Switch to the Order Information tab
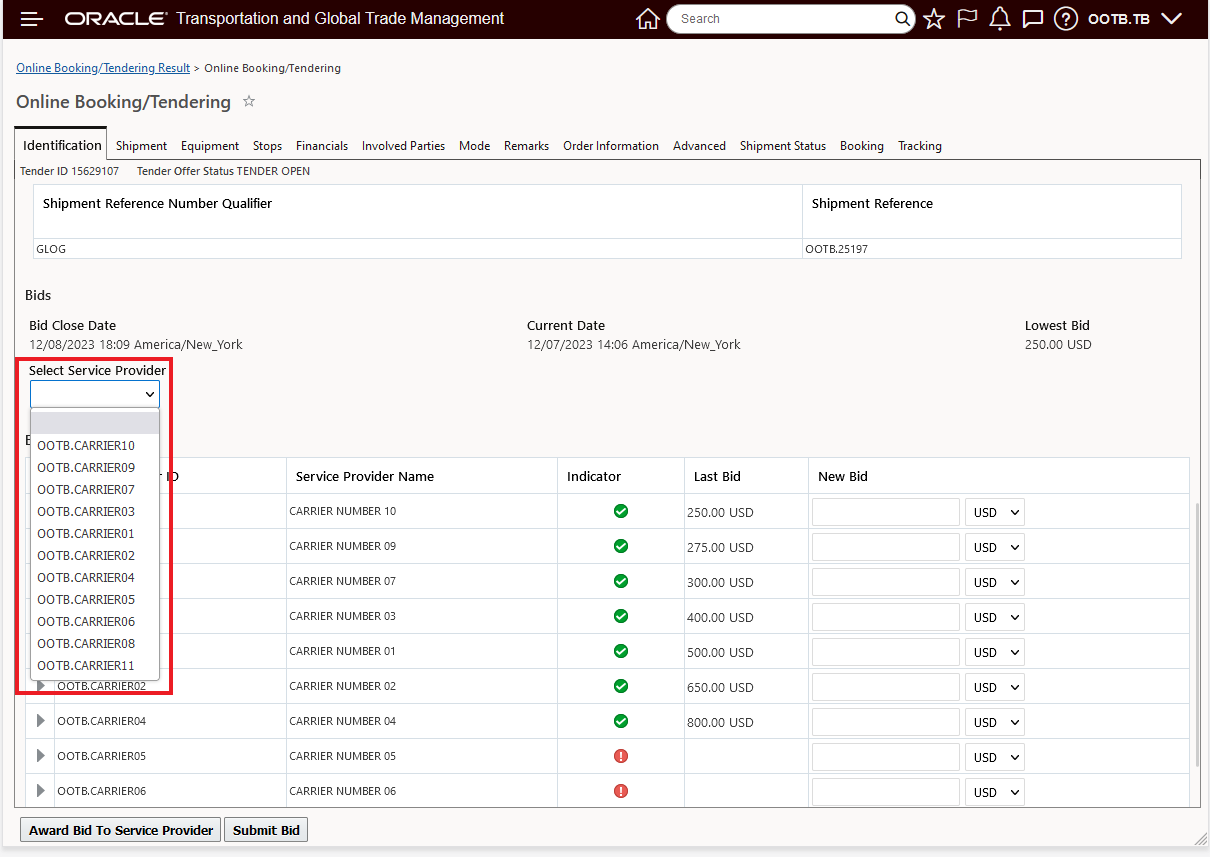The height and width of the screenshot is (857, 1210). 611,146
